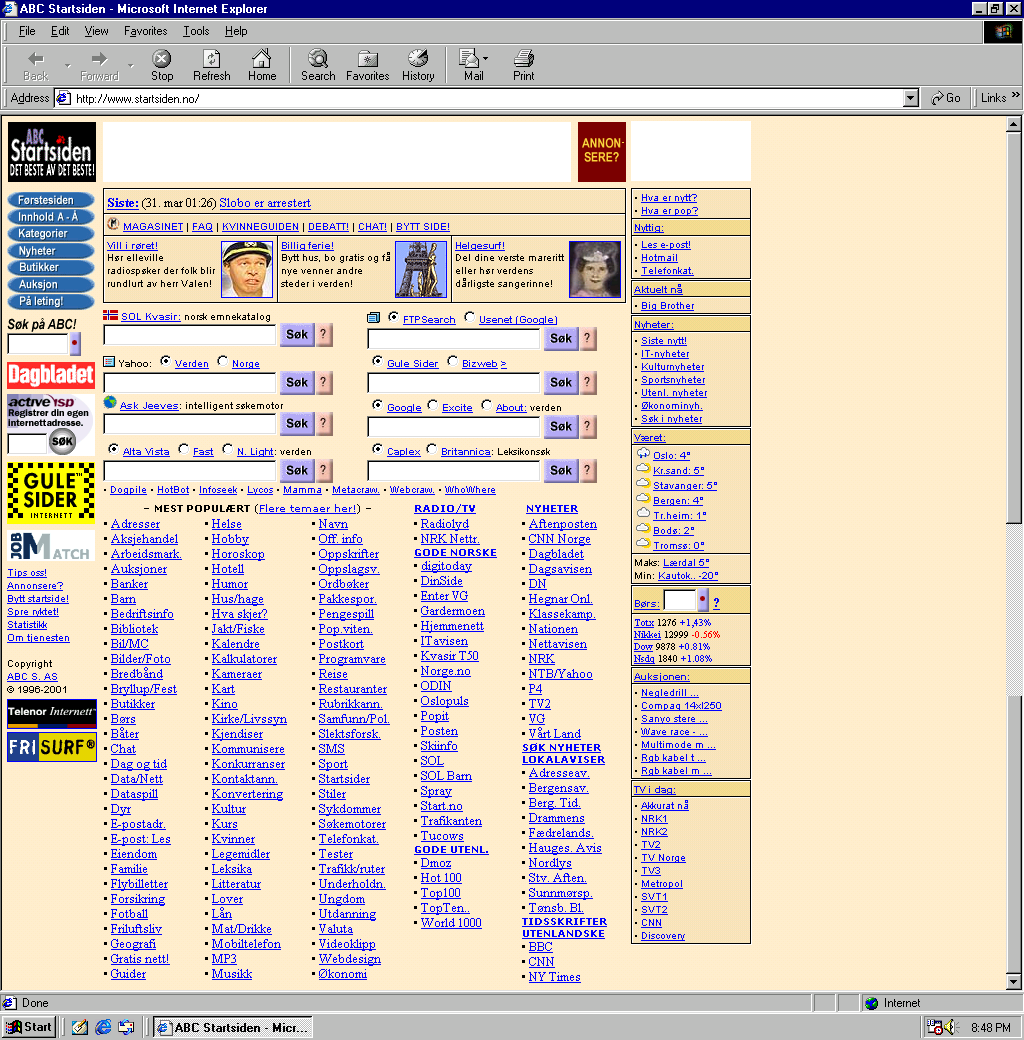Image resolution: width=1024 pixels, height=1040 pixels.
Task: Expand the address bar dropdown
Action: pos(910,98)
